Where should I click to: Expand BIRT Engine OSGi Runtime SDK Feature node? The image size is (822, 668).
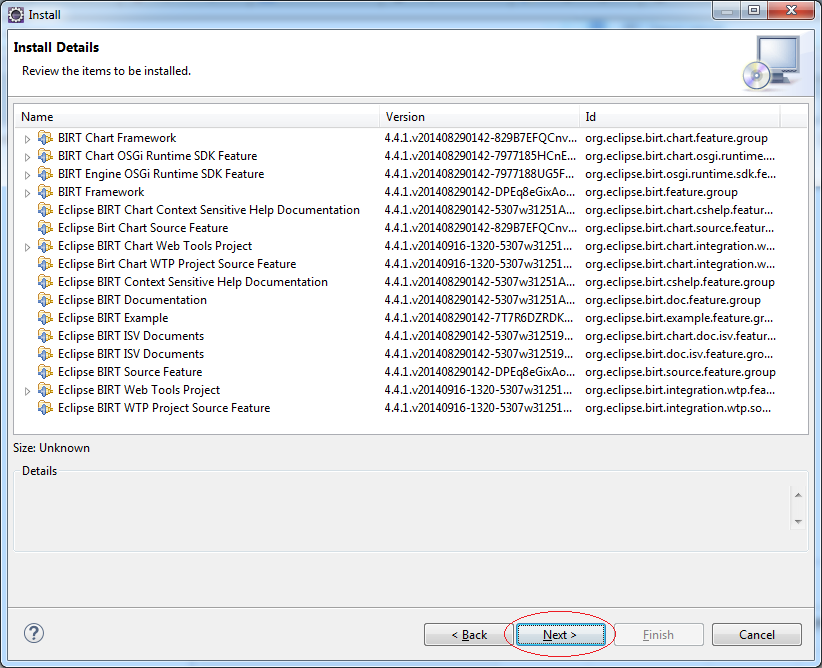tap(27, 175)
